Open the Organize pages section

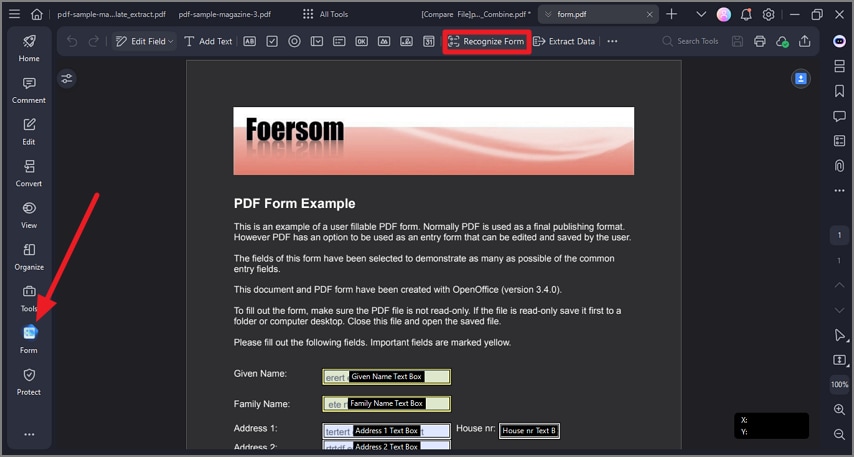[29, 257]
